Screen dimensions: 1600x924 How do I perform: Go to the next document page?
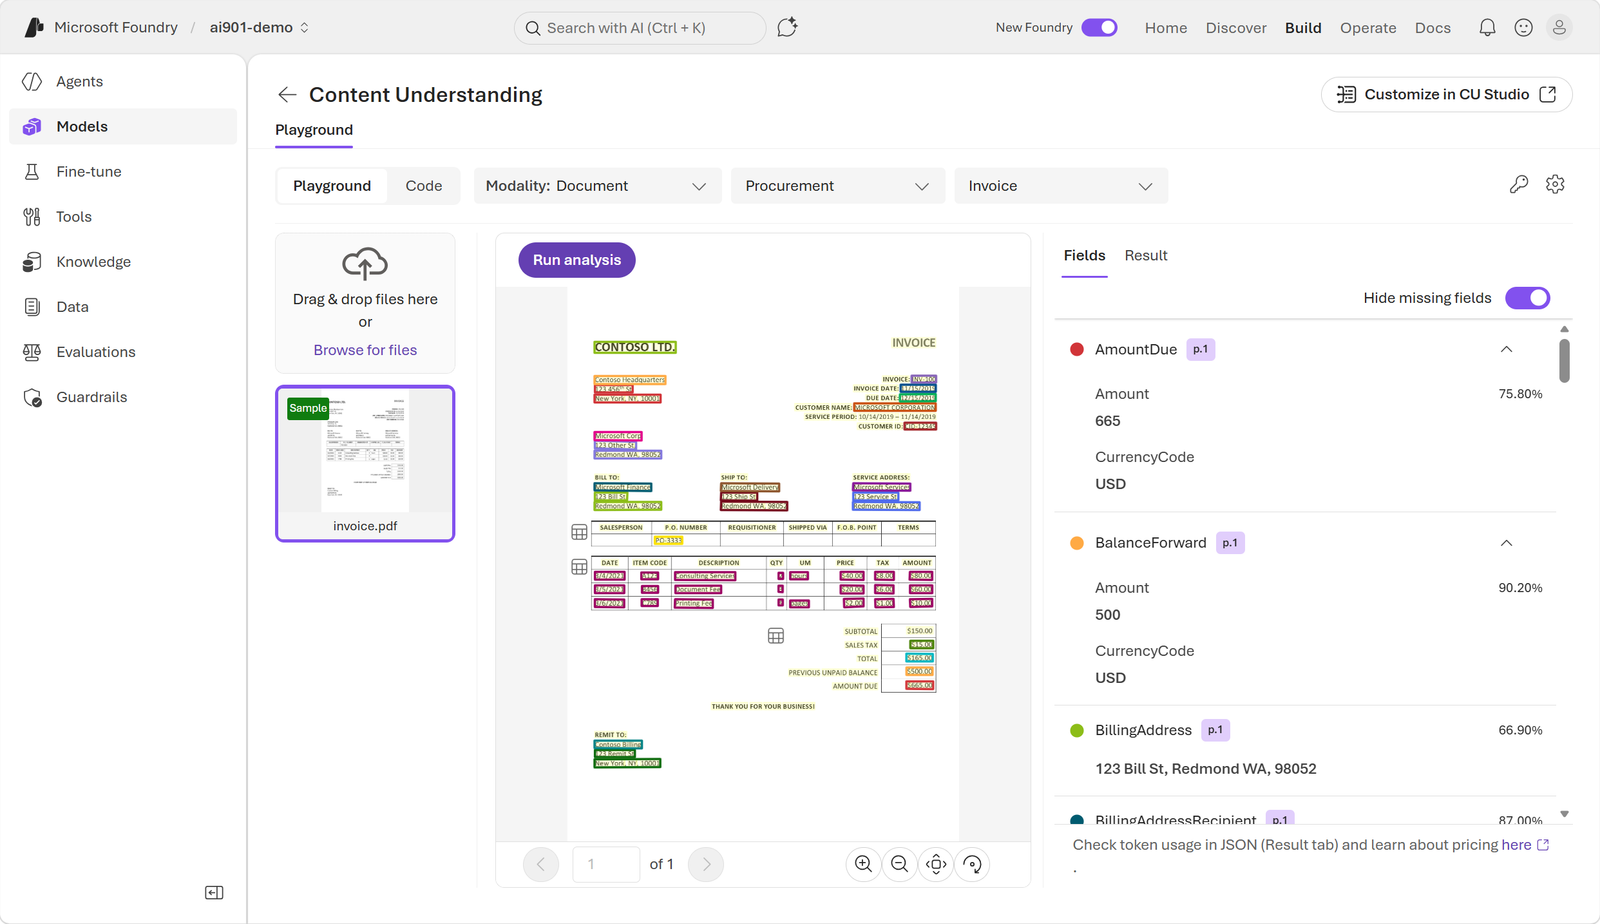click(706, 864)
